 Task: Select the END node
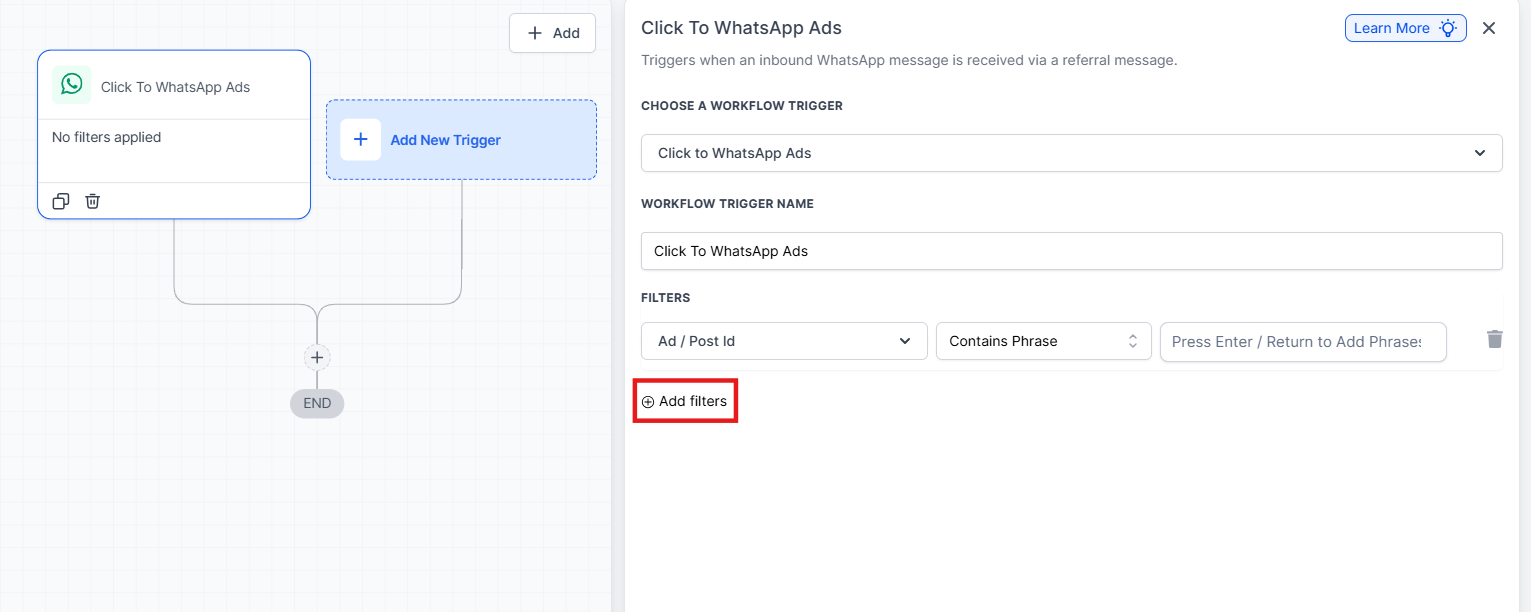317,404
